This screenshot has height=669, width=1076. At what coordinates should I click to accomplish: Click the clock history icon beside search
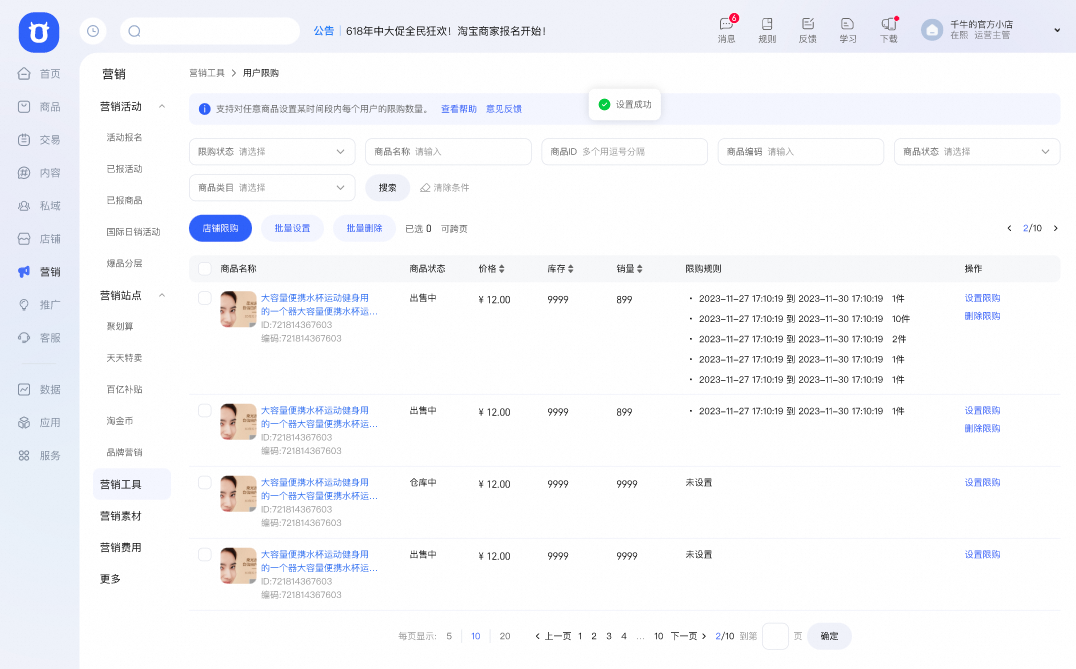[93, 31]
